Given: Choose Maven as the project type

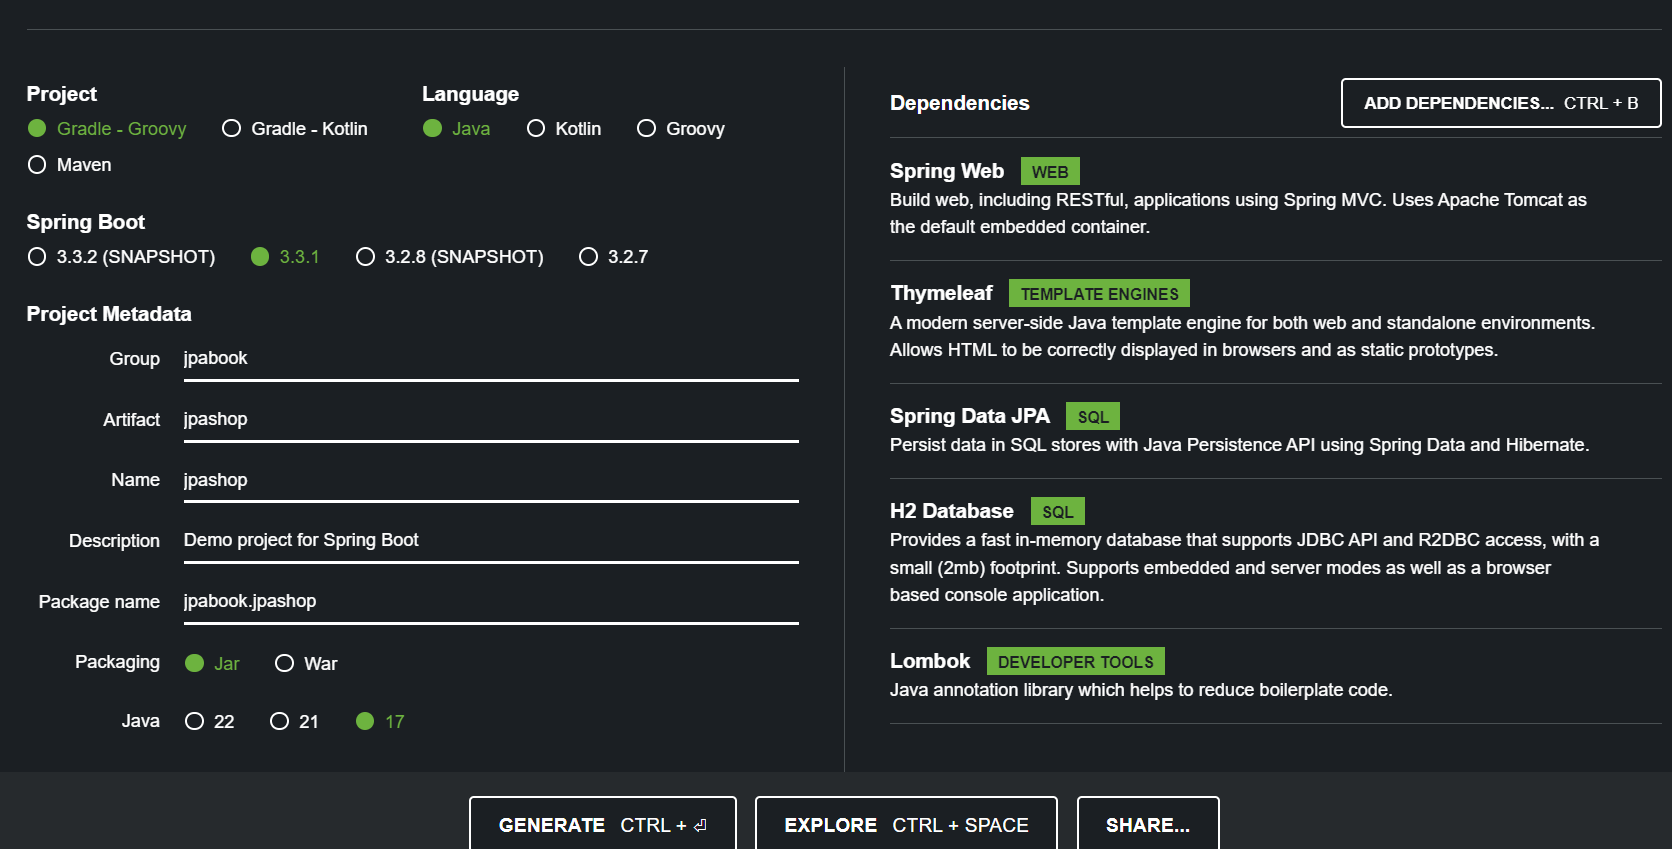Looking at the screenshot, I should [x=69, y=165].
